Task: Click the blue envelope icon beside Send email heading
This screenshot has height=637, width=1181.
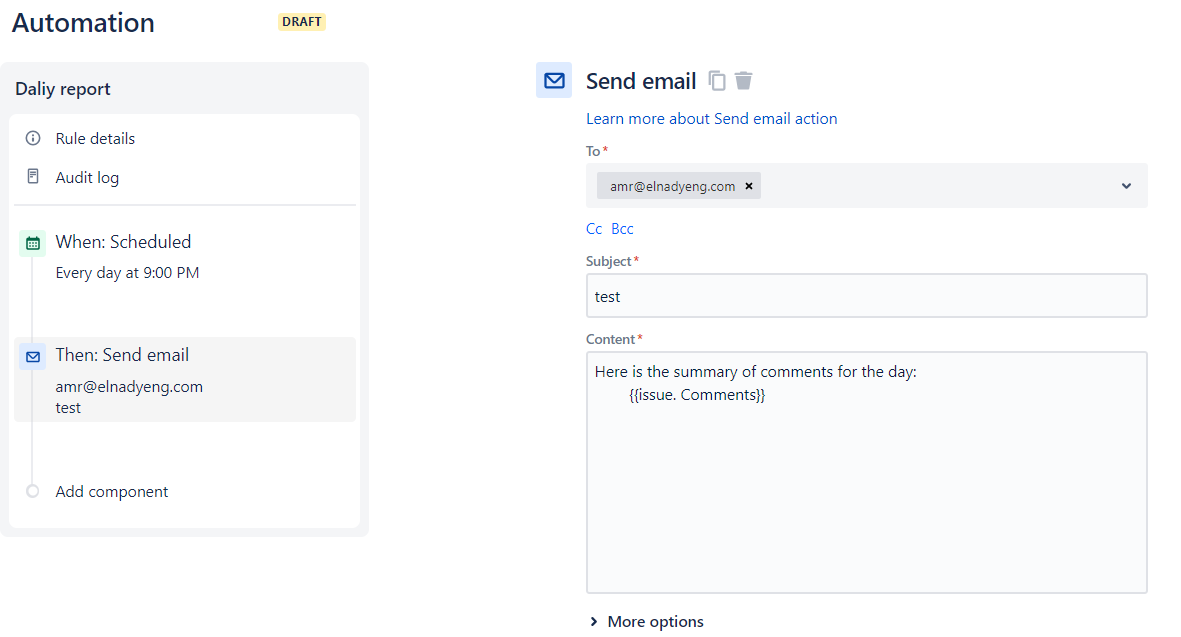Action: tap(554, 80)
